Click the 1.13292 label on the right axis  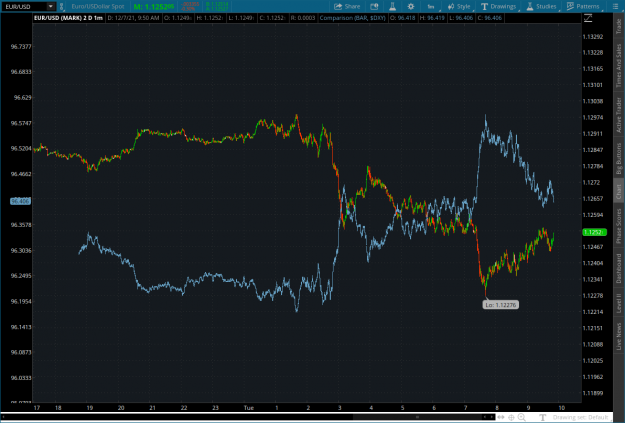click(x=593, y=37)
